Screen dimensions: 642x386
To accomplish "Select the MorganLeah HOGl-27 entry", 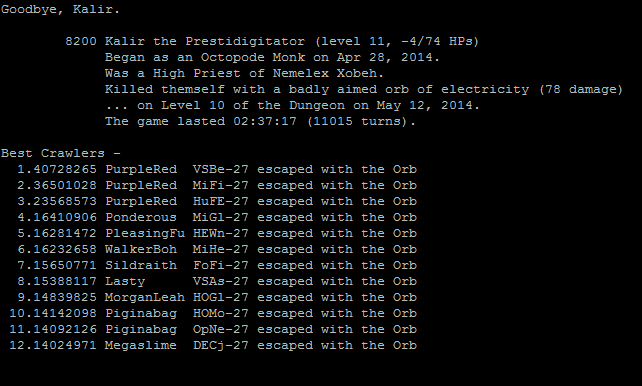I will coord(217,297).
